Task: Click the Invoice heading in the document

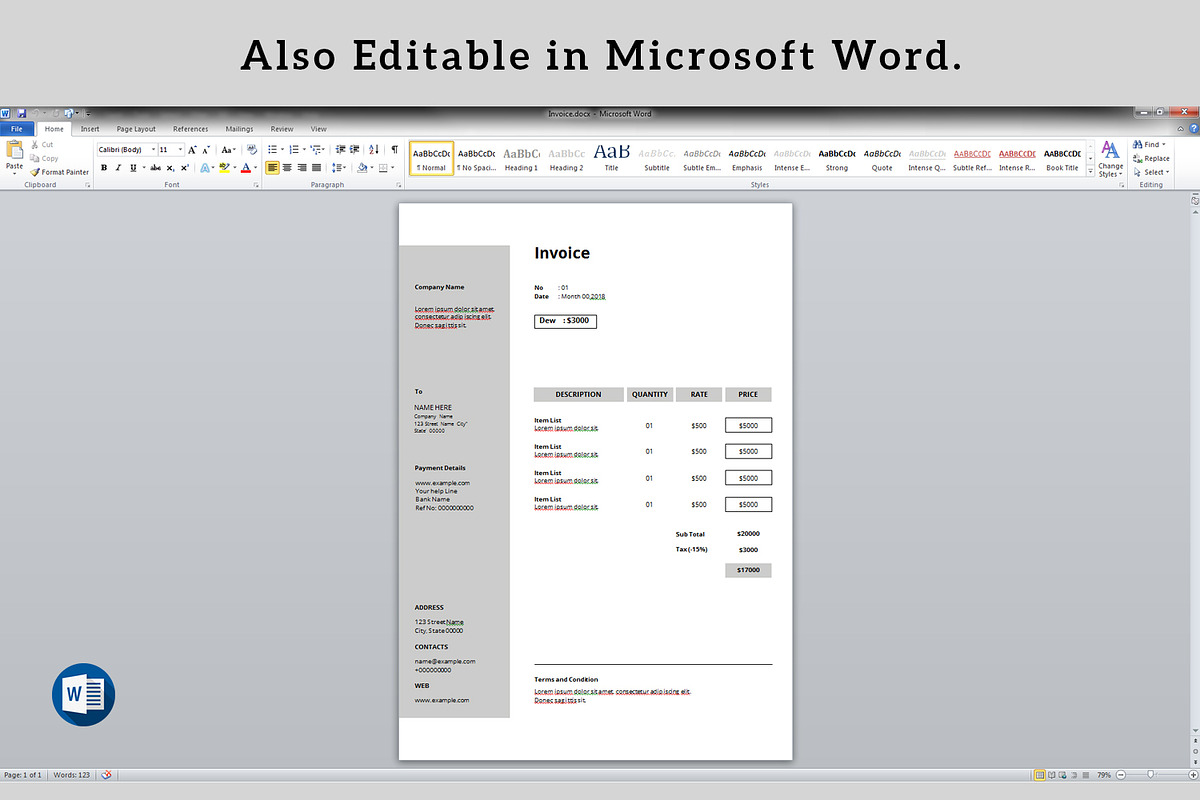Action: (562, 253)
